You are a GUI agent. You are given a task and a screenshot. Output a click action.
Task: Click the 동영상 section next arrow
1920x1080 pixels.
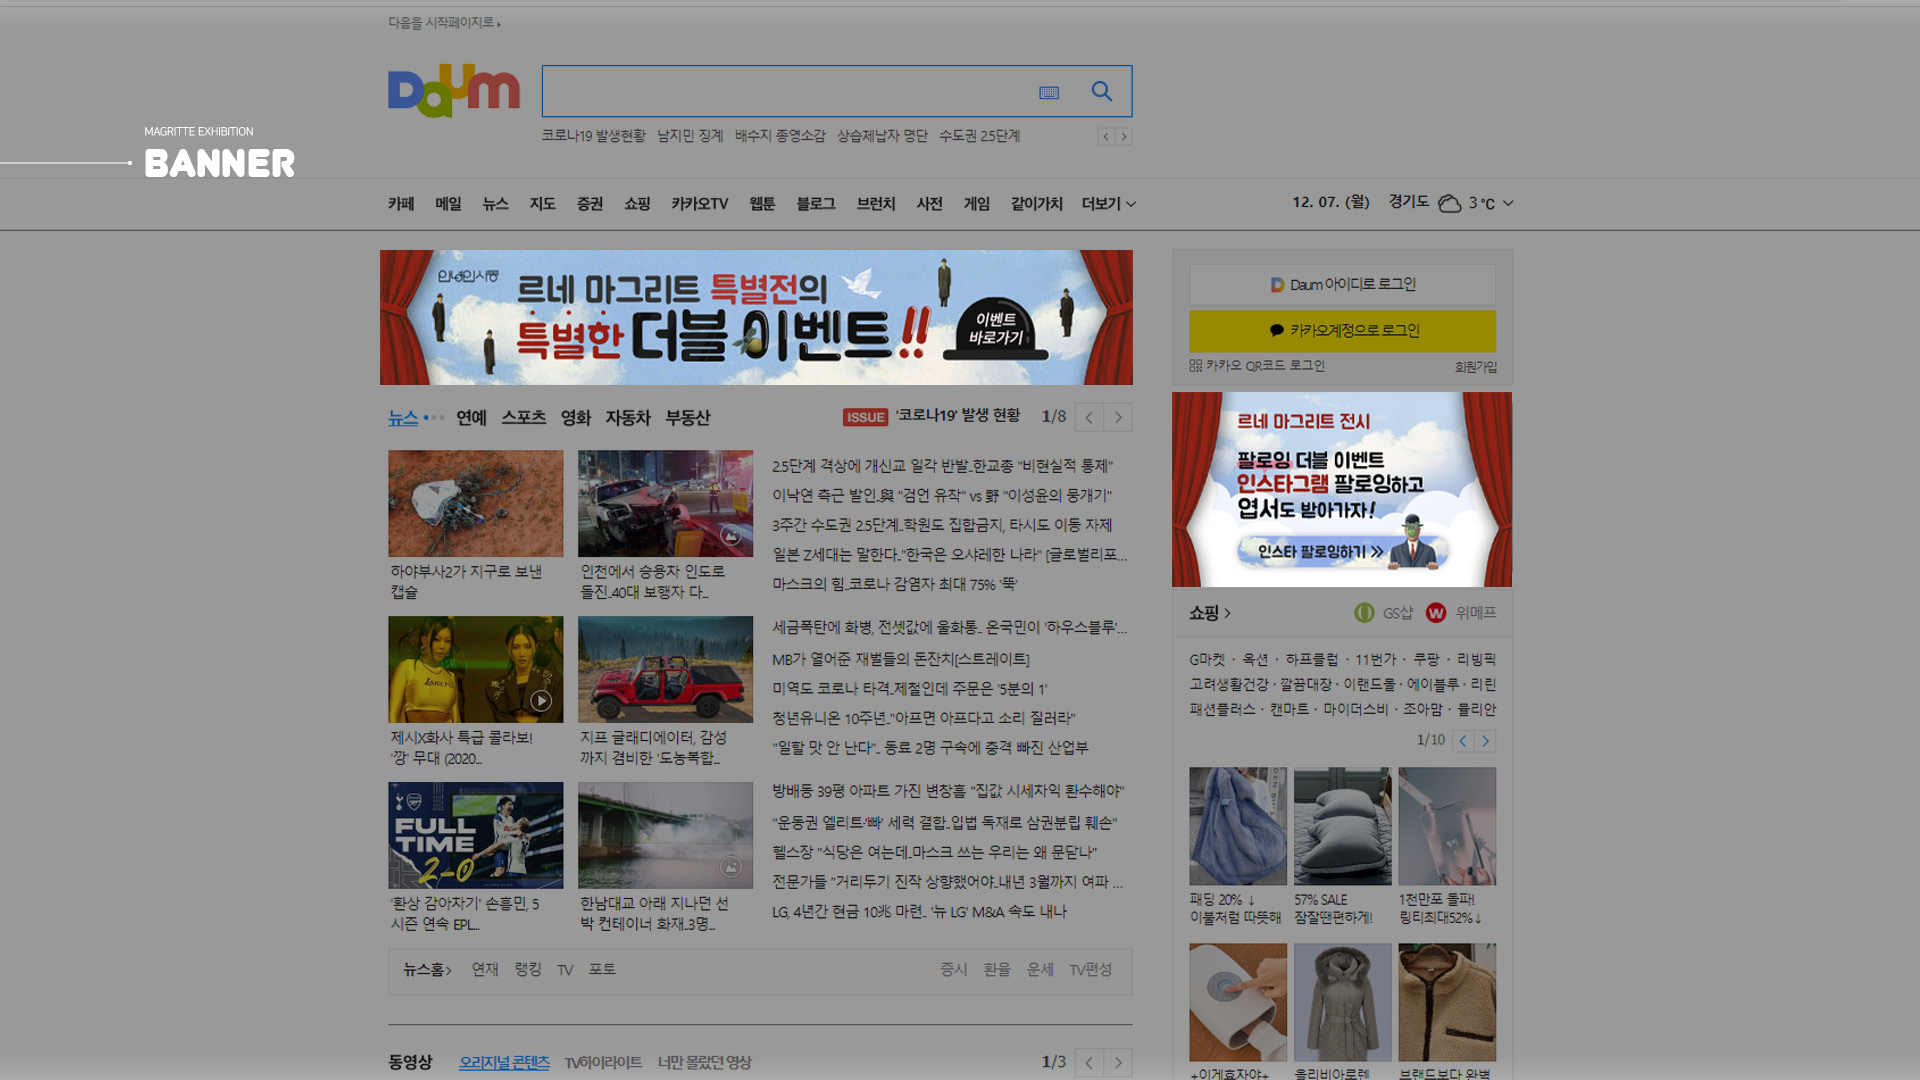coord(1118,1063)
